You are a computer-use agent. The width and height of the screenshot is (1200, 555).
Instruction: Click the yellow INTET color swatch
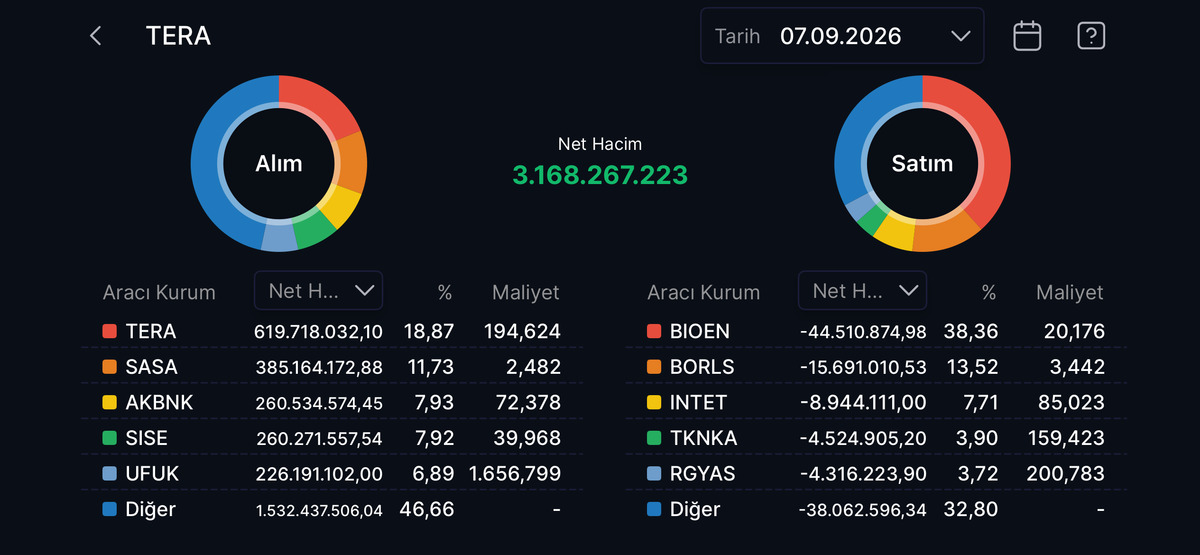point(654,402)
